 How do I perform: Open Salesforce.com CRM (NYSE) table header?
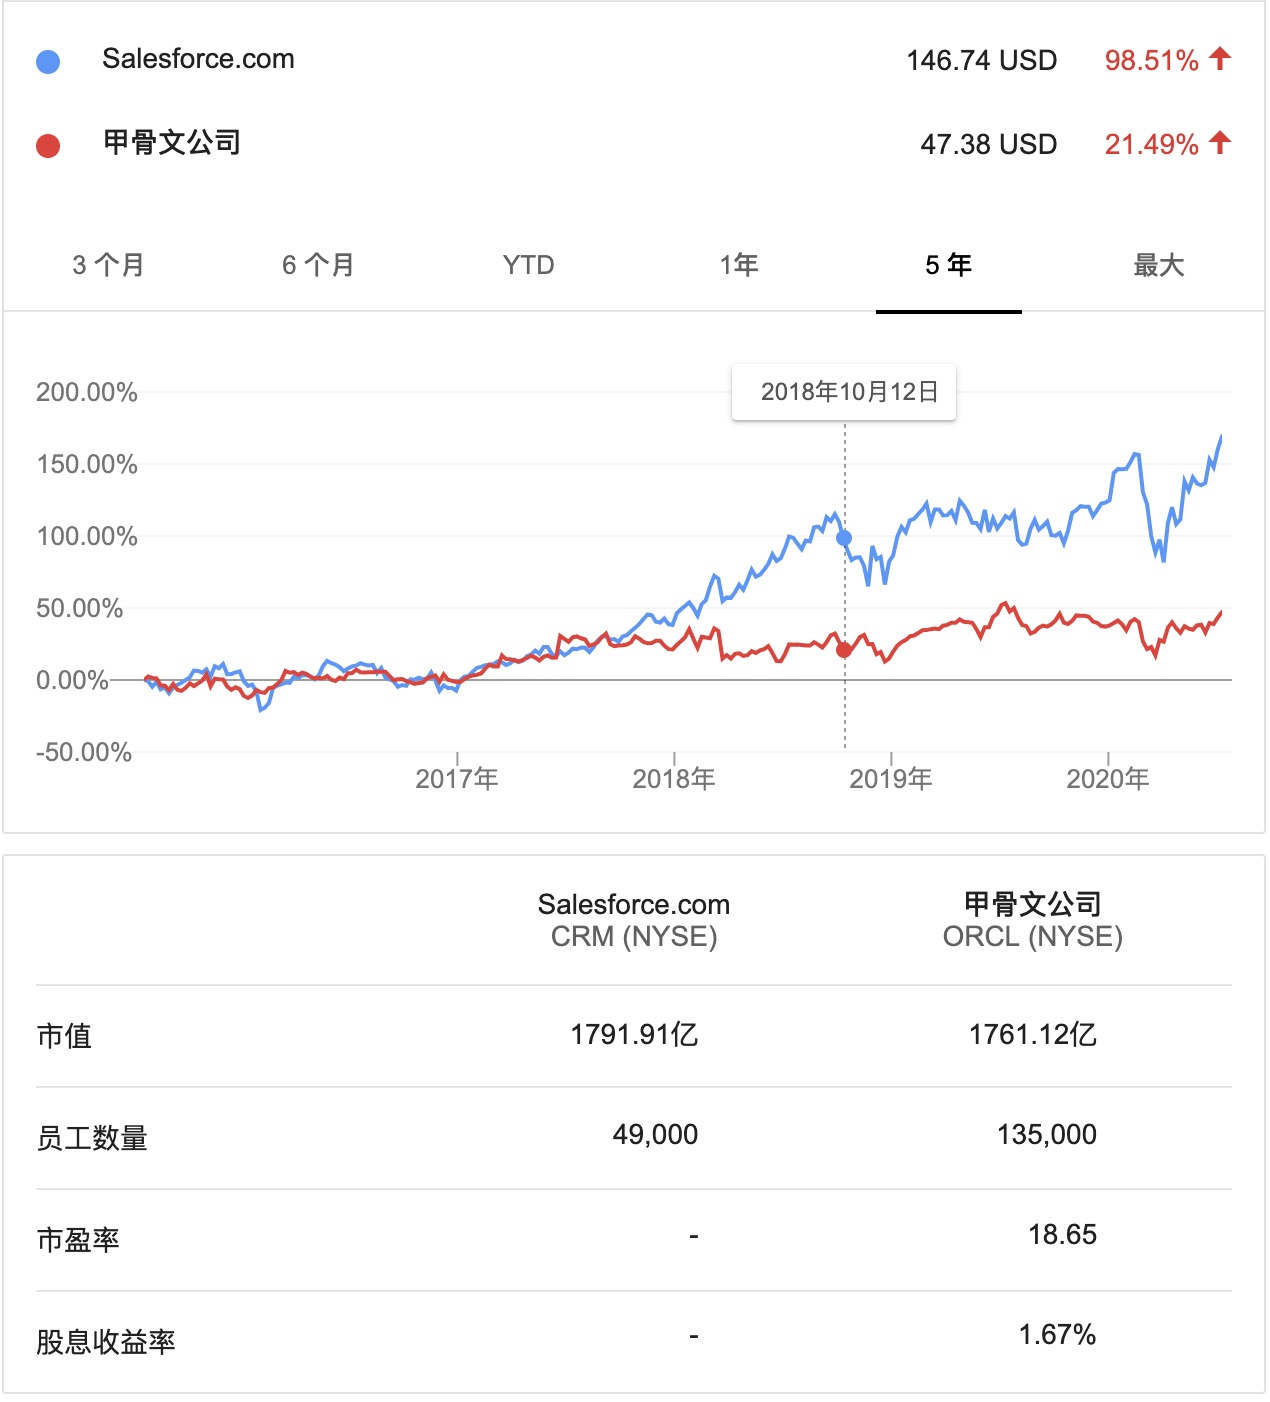634,920
